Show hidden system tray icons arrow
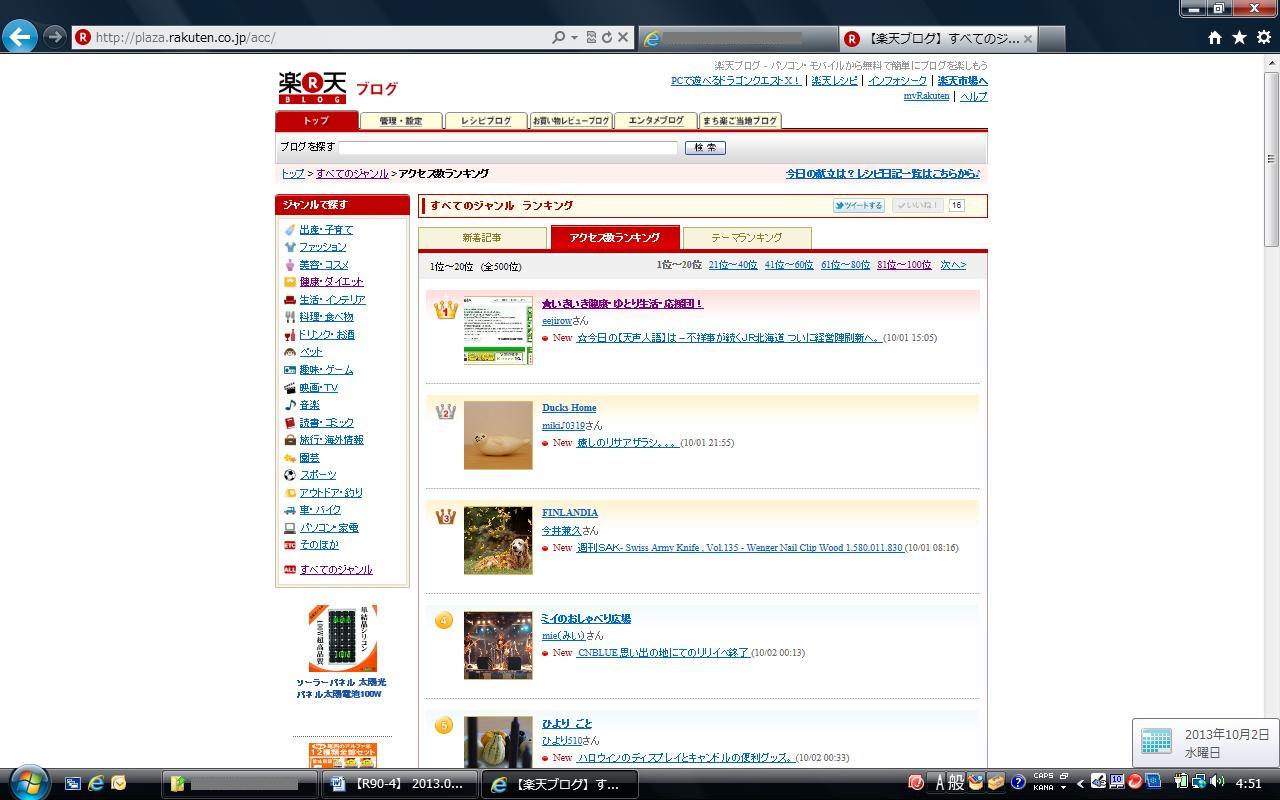The image size is (1280, 800). 1080,783
